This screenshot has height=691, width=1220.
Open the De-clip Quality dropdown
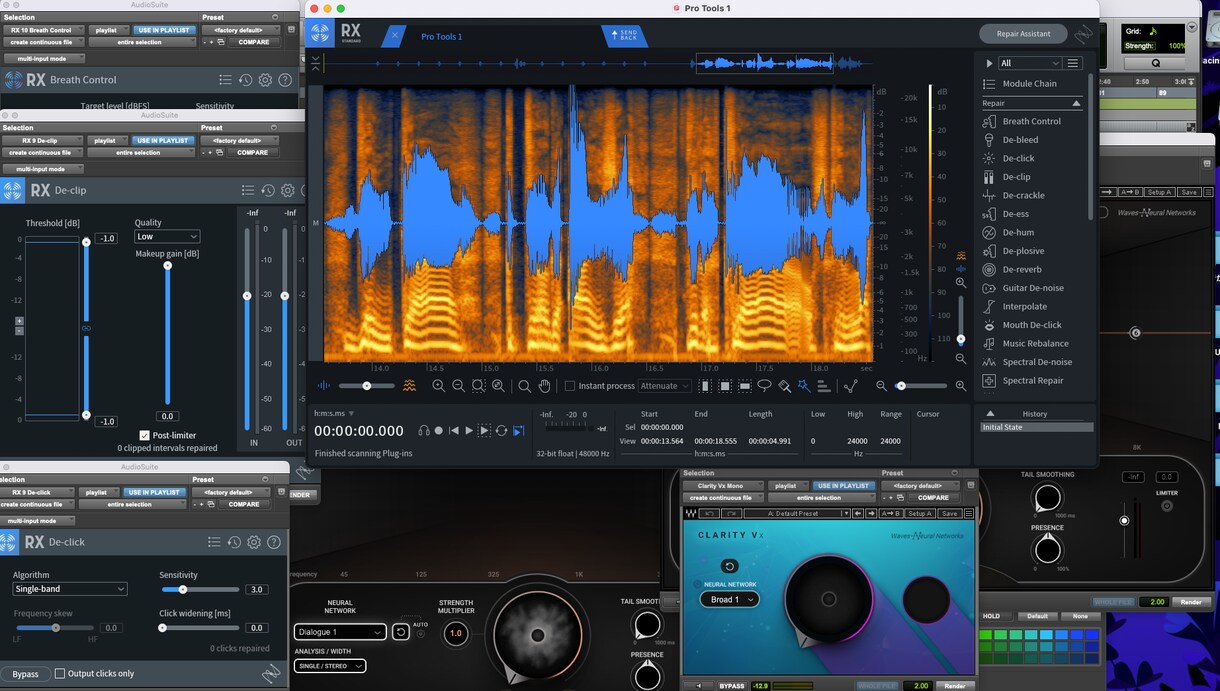point(167,237)
